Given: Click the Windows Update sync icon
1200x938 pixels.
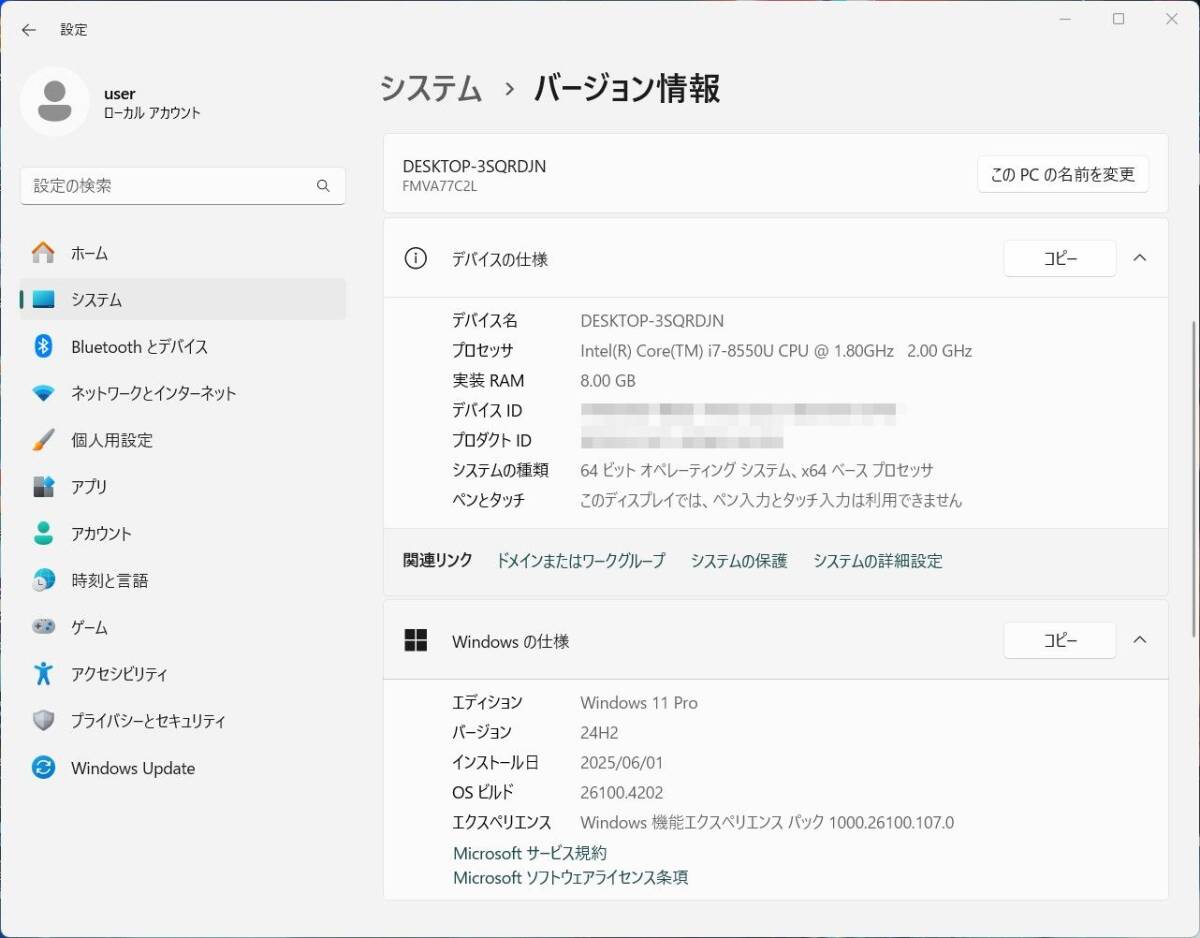Looking at the screenshot, I should 43,768.
